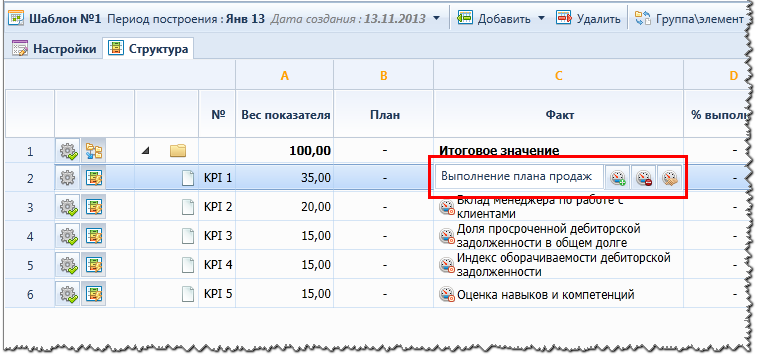The width and height of the screenshot is (762, 361).
Task: Click the add indicator gauge icon with green plus
Action: pyautogui.click(x=619, y=177)
